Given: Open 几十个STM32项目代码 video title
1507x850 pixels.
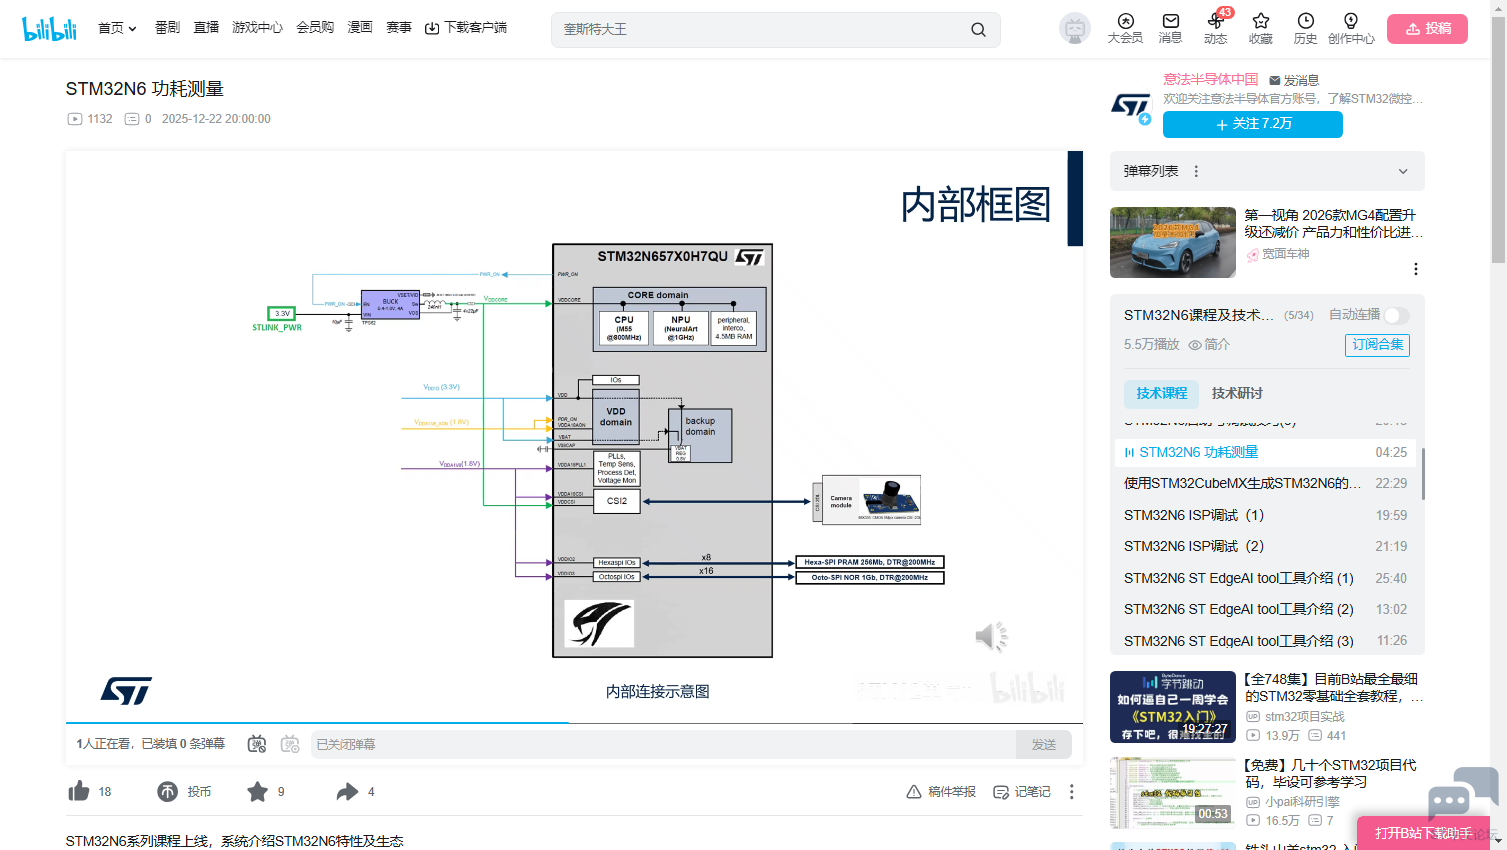Looking at the screenshot, I should coord(1331,773).
